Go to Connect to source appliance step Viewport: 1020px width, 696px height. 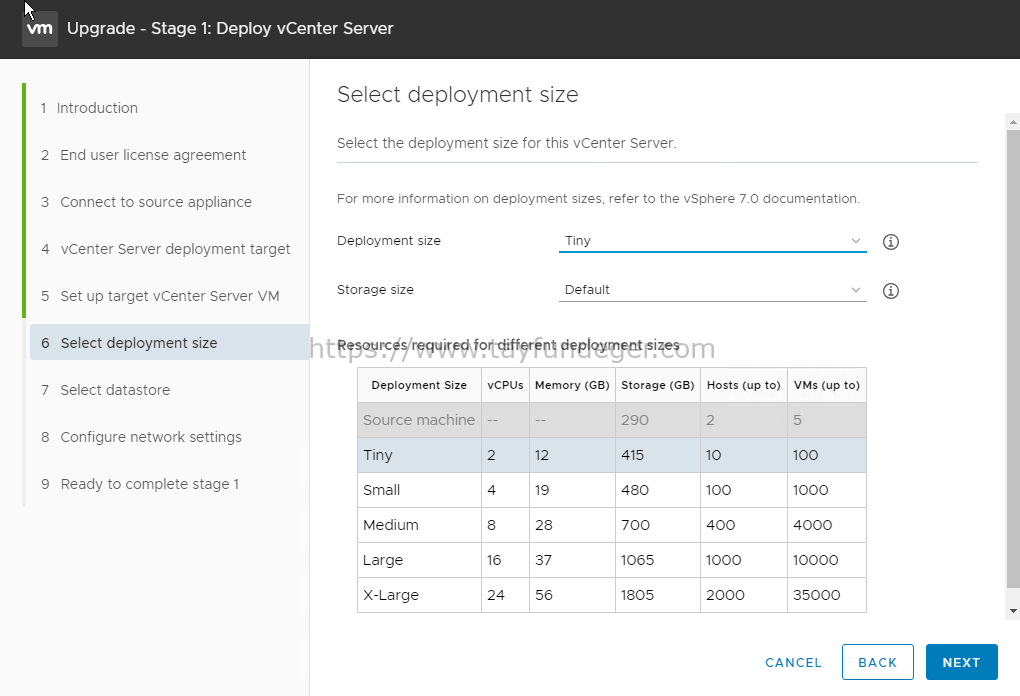point(146,202)
